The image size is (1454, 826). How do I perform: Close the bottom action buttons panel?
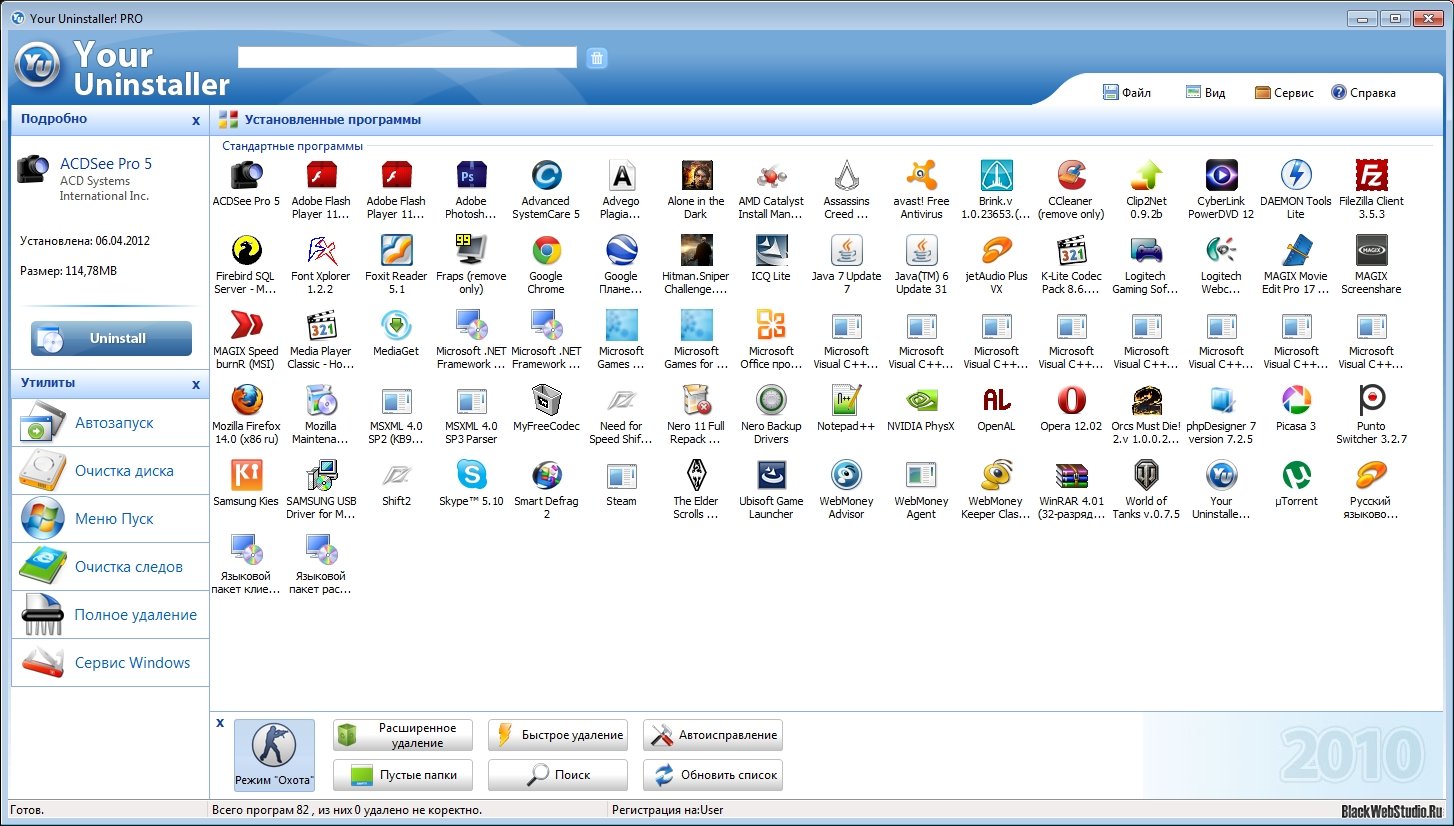(x=220, y=722)
